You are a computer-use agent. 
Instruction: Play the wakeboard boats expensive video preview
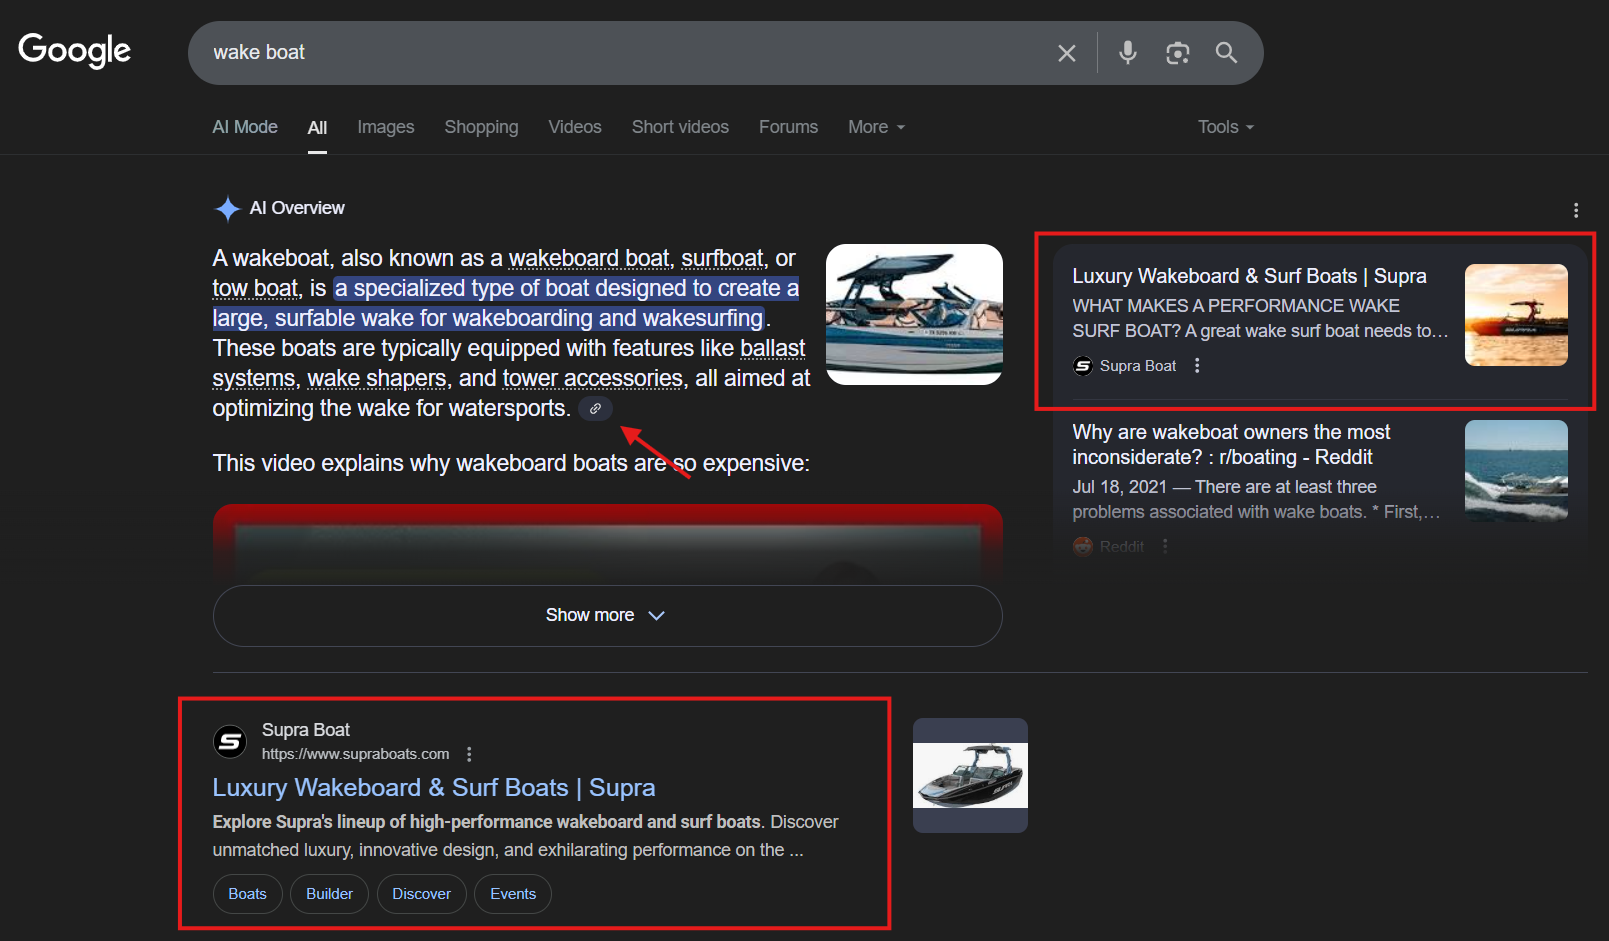coord(607,544)
